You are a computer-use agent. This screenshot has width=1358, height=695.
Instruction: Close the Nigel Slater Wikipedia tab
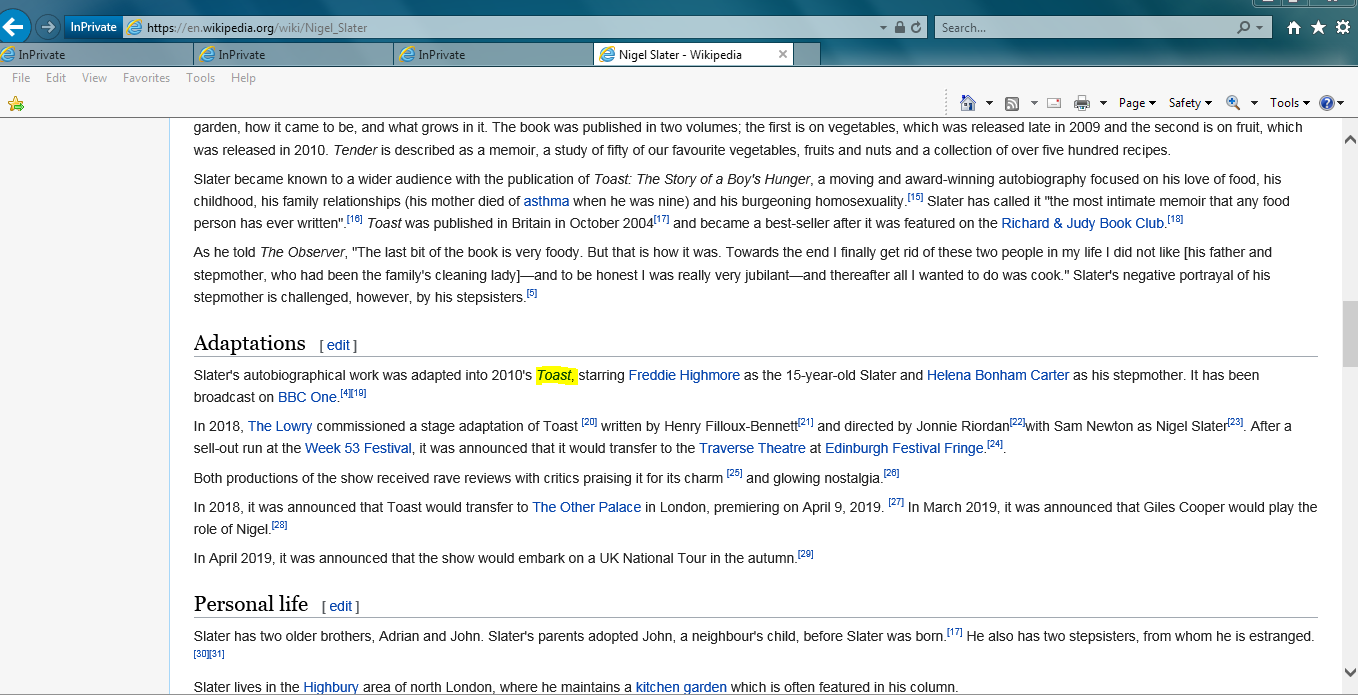coord(783,55)
